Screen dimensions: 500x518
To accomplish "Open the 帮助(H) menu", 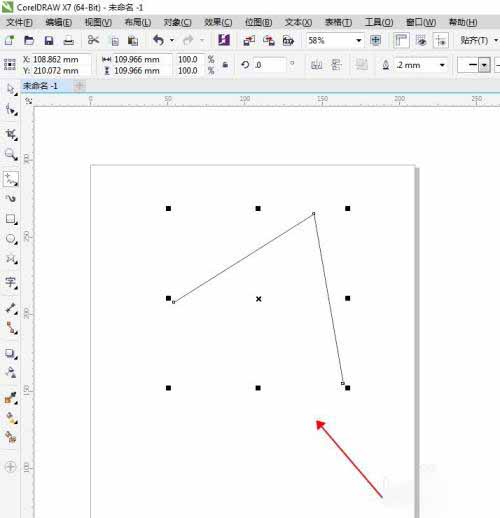I will (x=463, y=22).
